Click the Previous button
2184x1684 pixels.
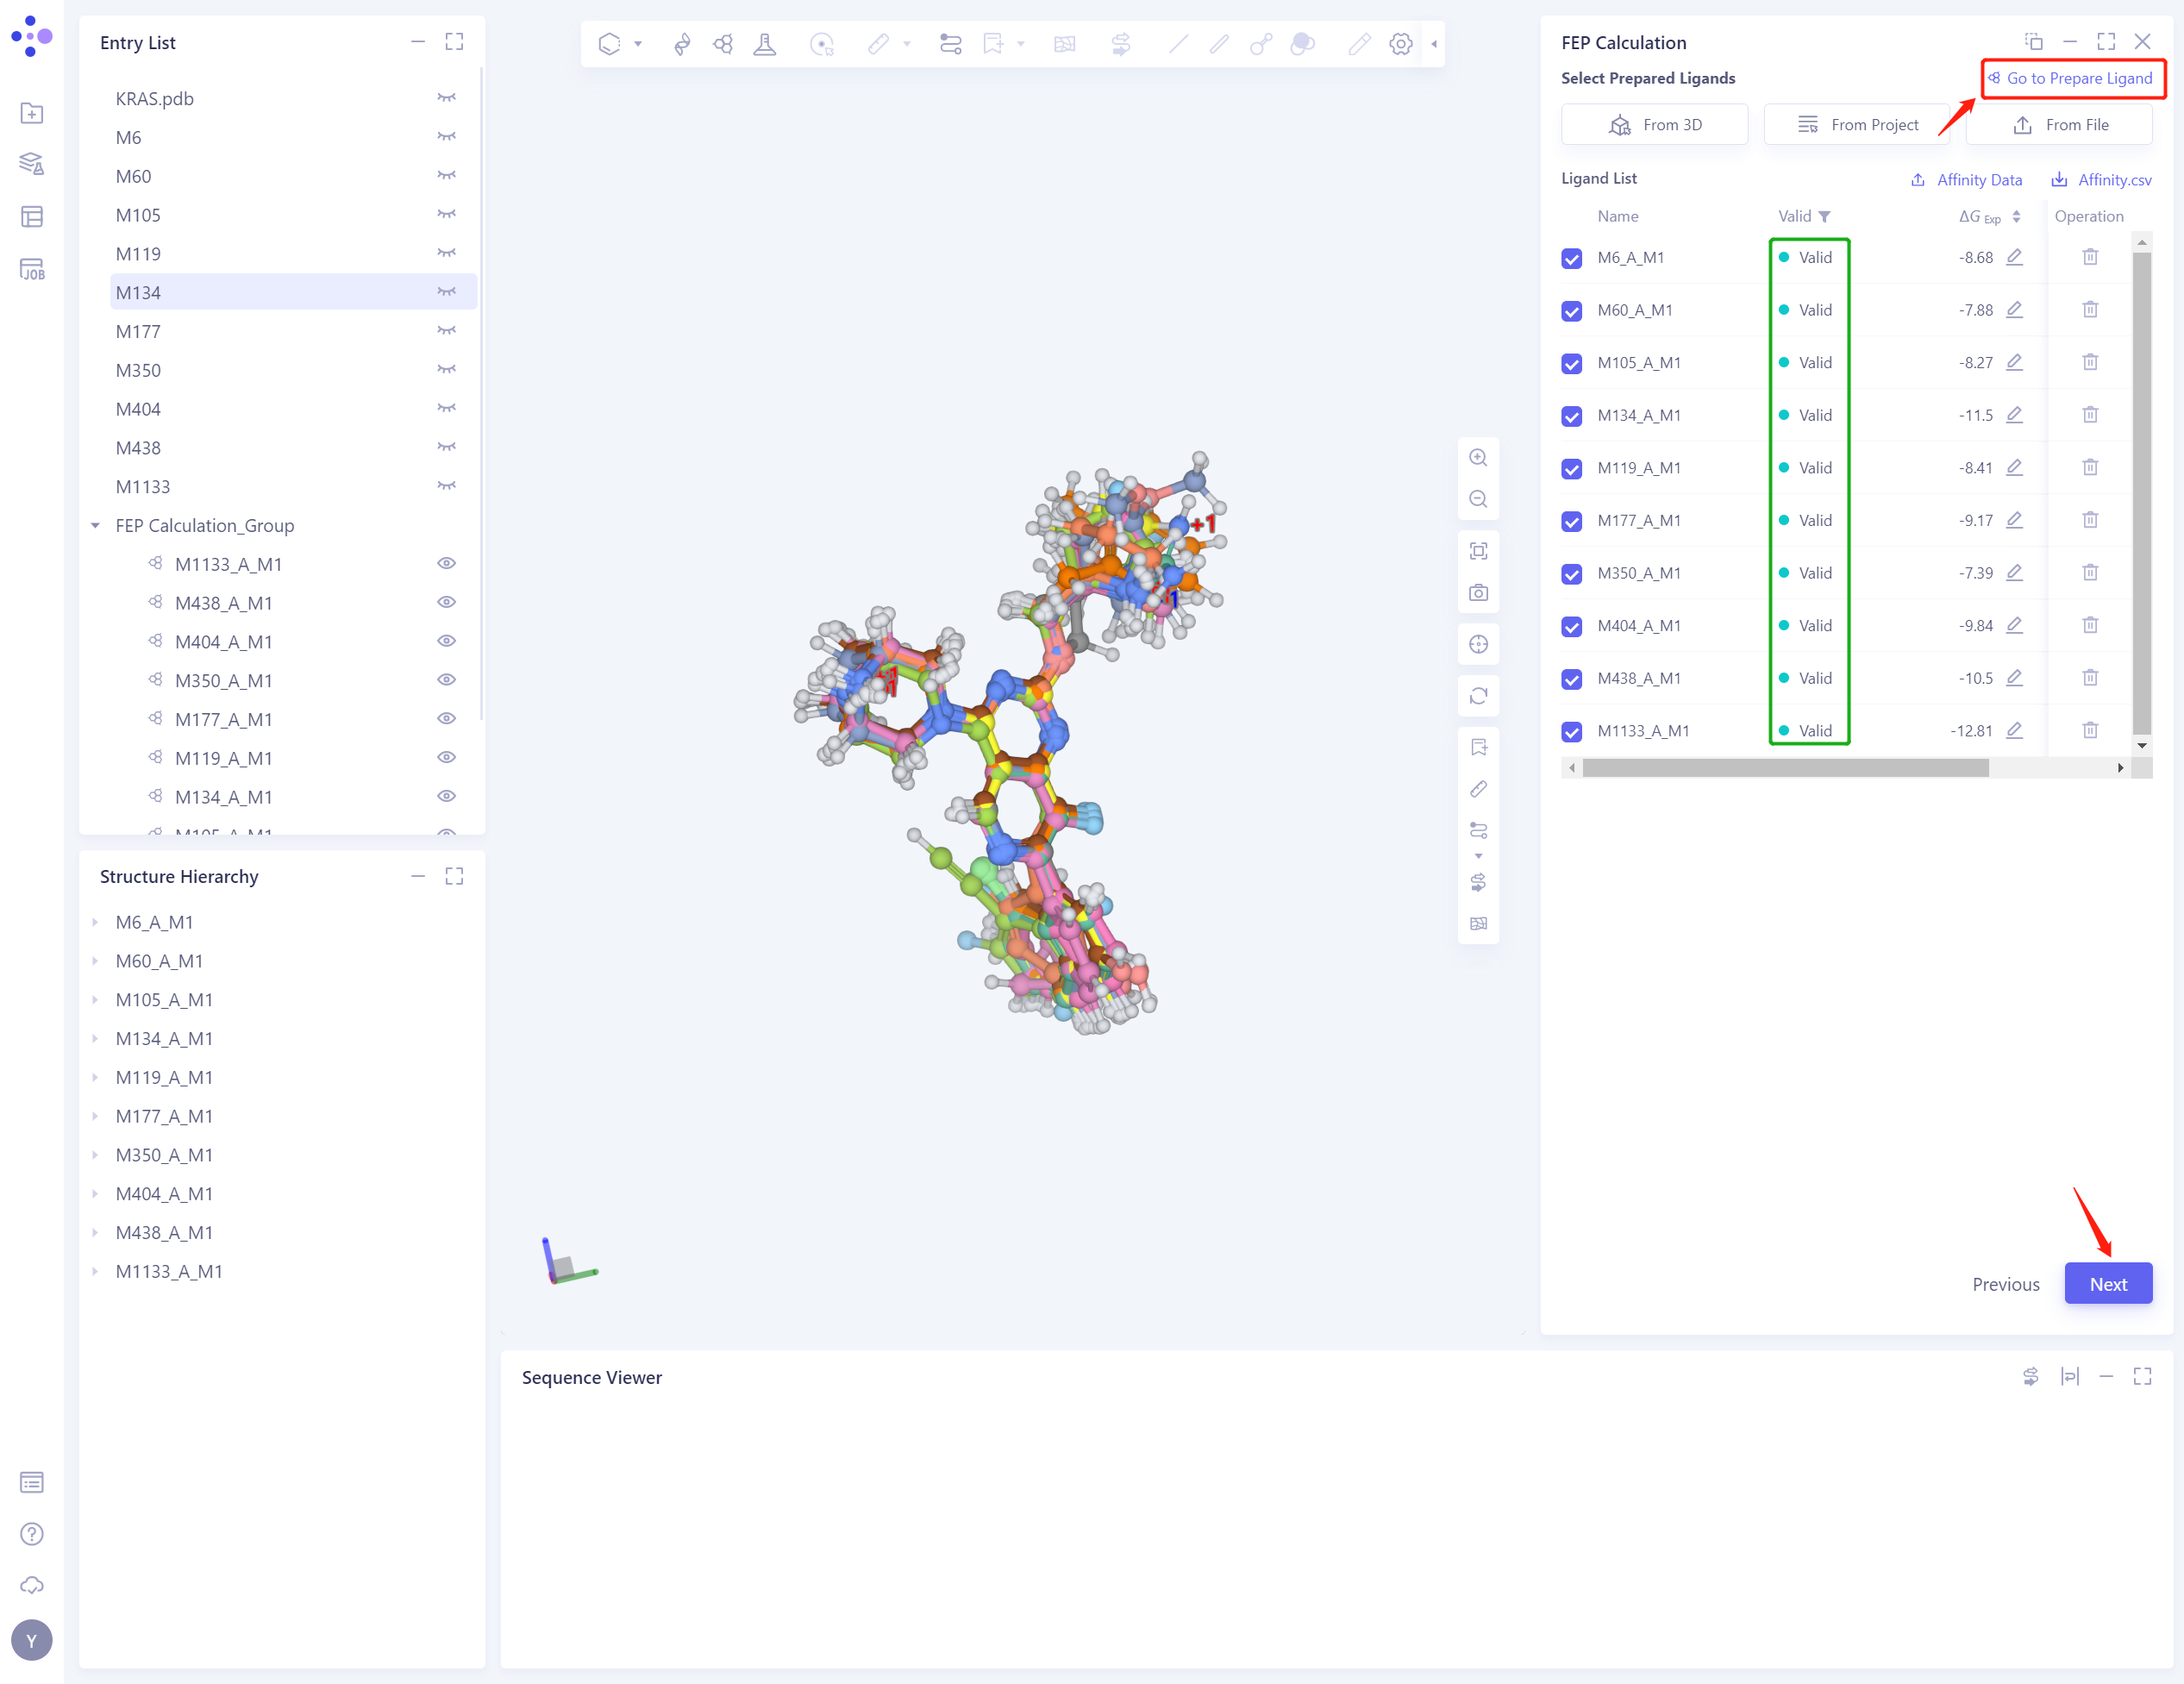tap(2005, 1284)
